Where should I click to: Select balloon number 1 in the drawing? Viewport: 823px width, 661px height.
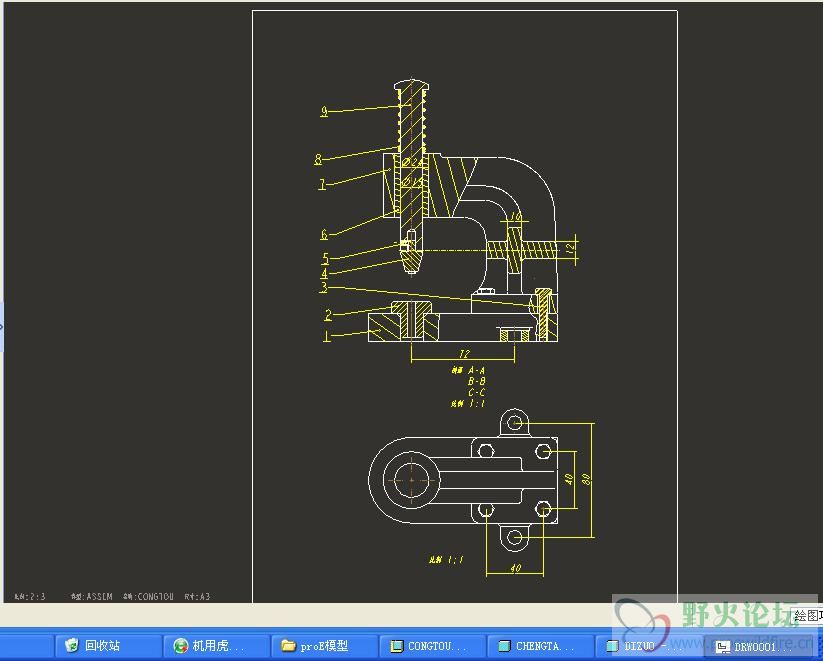[326, 336]
